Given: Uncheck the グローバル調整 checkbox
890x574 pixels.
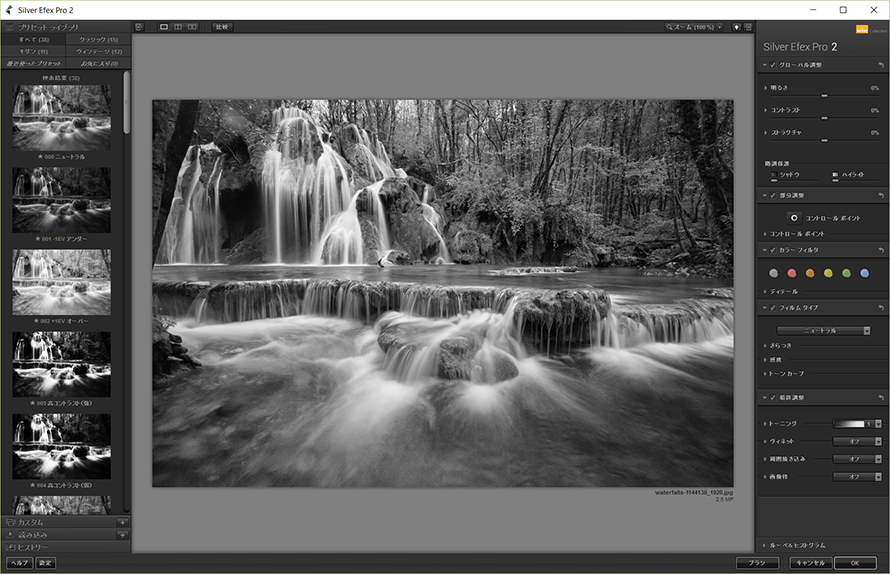Looking at the screenshot, I should pos(773,65).
